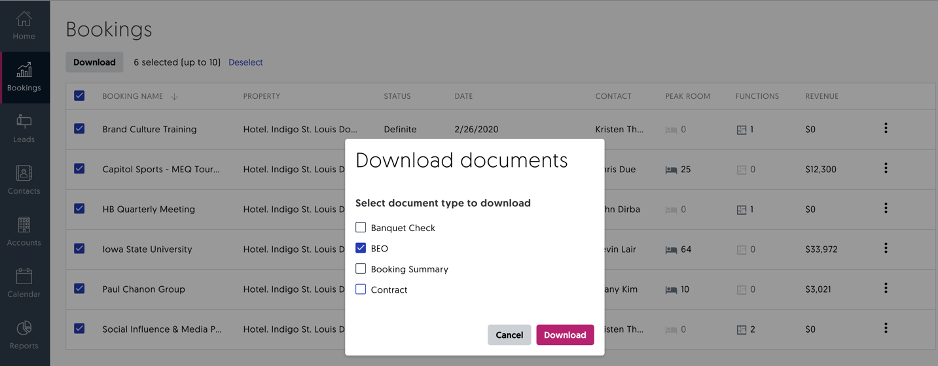Open the Social Influence & Media booking
Screen dimensions: 938x366
162,329
